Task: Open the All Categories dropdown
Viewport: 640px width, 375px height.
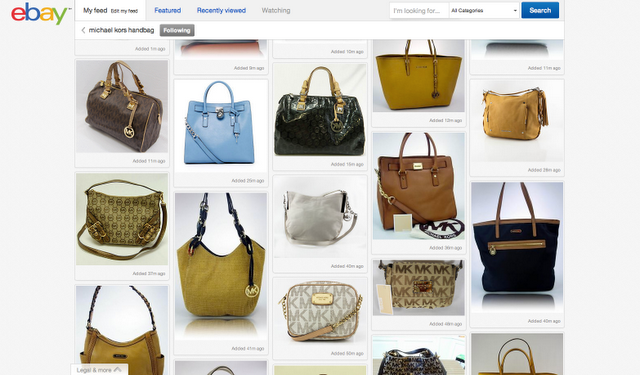Action: coord(484,11)
